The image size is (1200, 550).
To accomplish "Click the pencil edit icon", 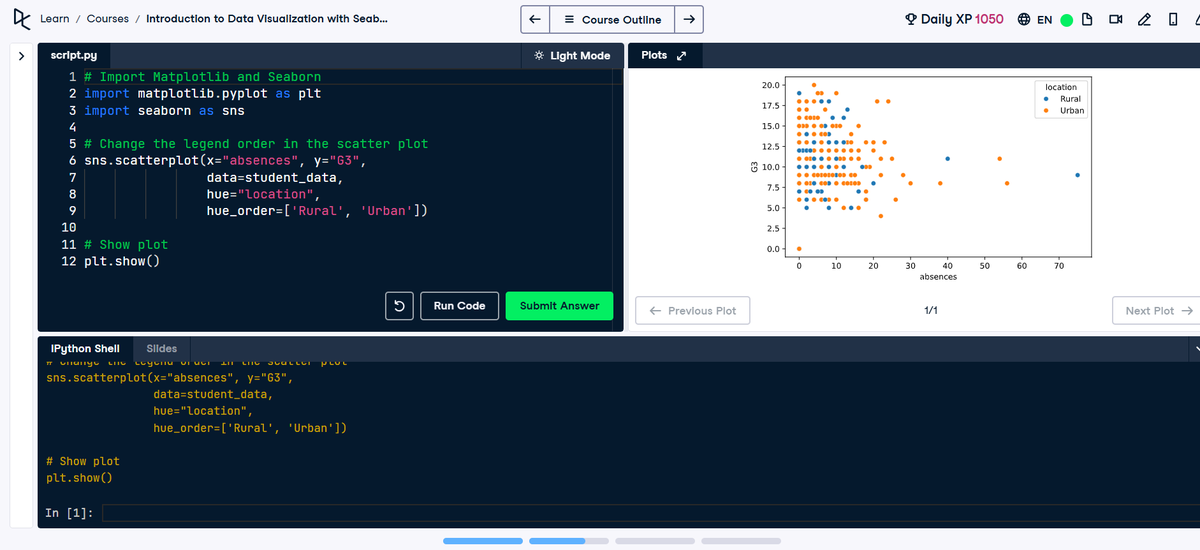I will point(1146,20).
